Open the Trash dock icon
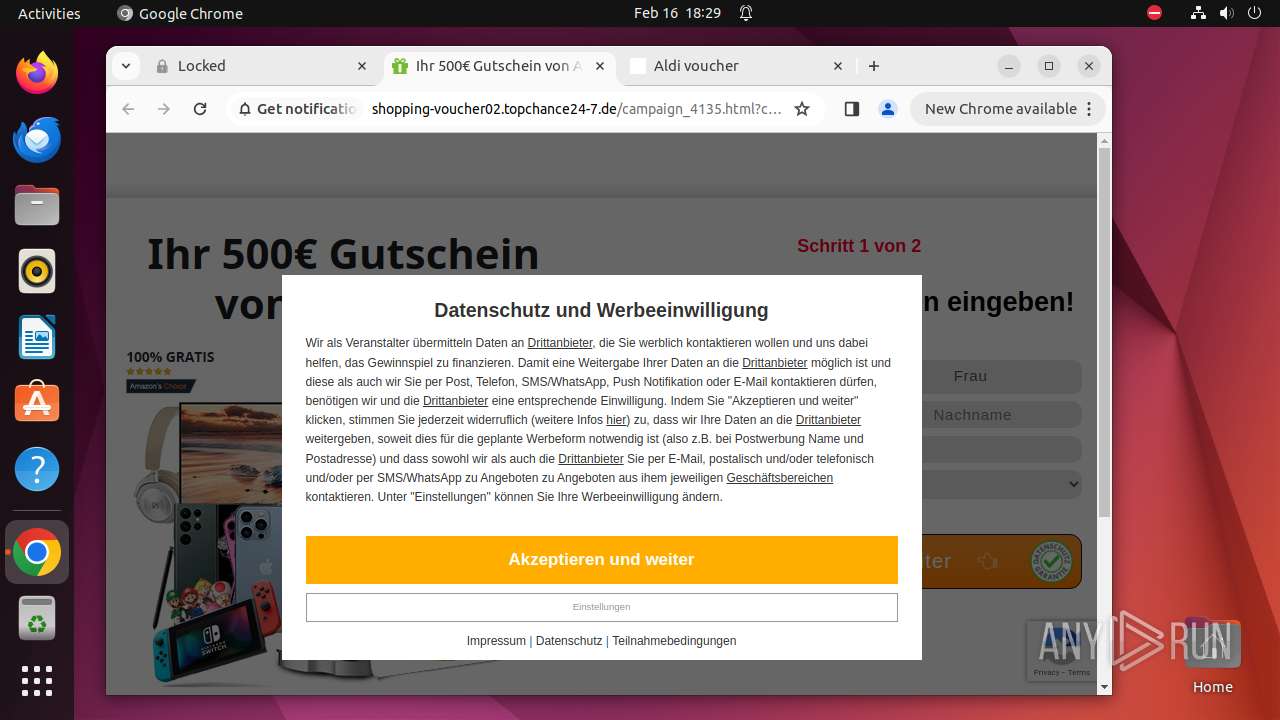1280x720 pixels. [x=37, y=618]
